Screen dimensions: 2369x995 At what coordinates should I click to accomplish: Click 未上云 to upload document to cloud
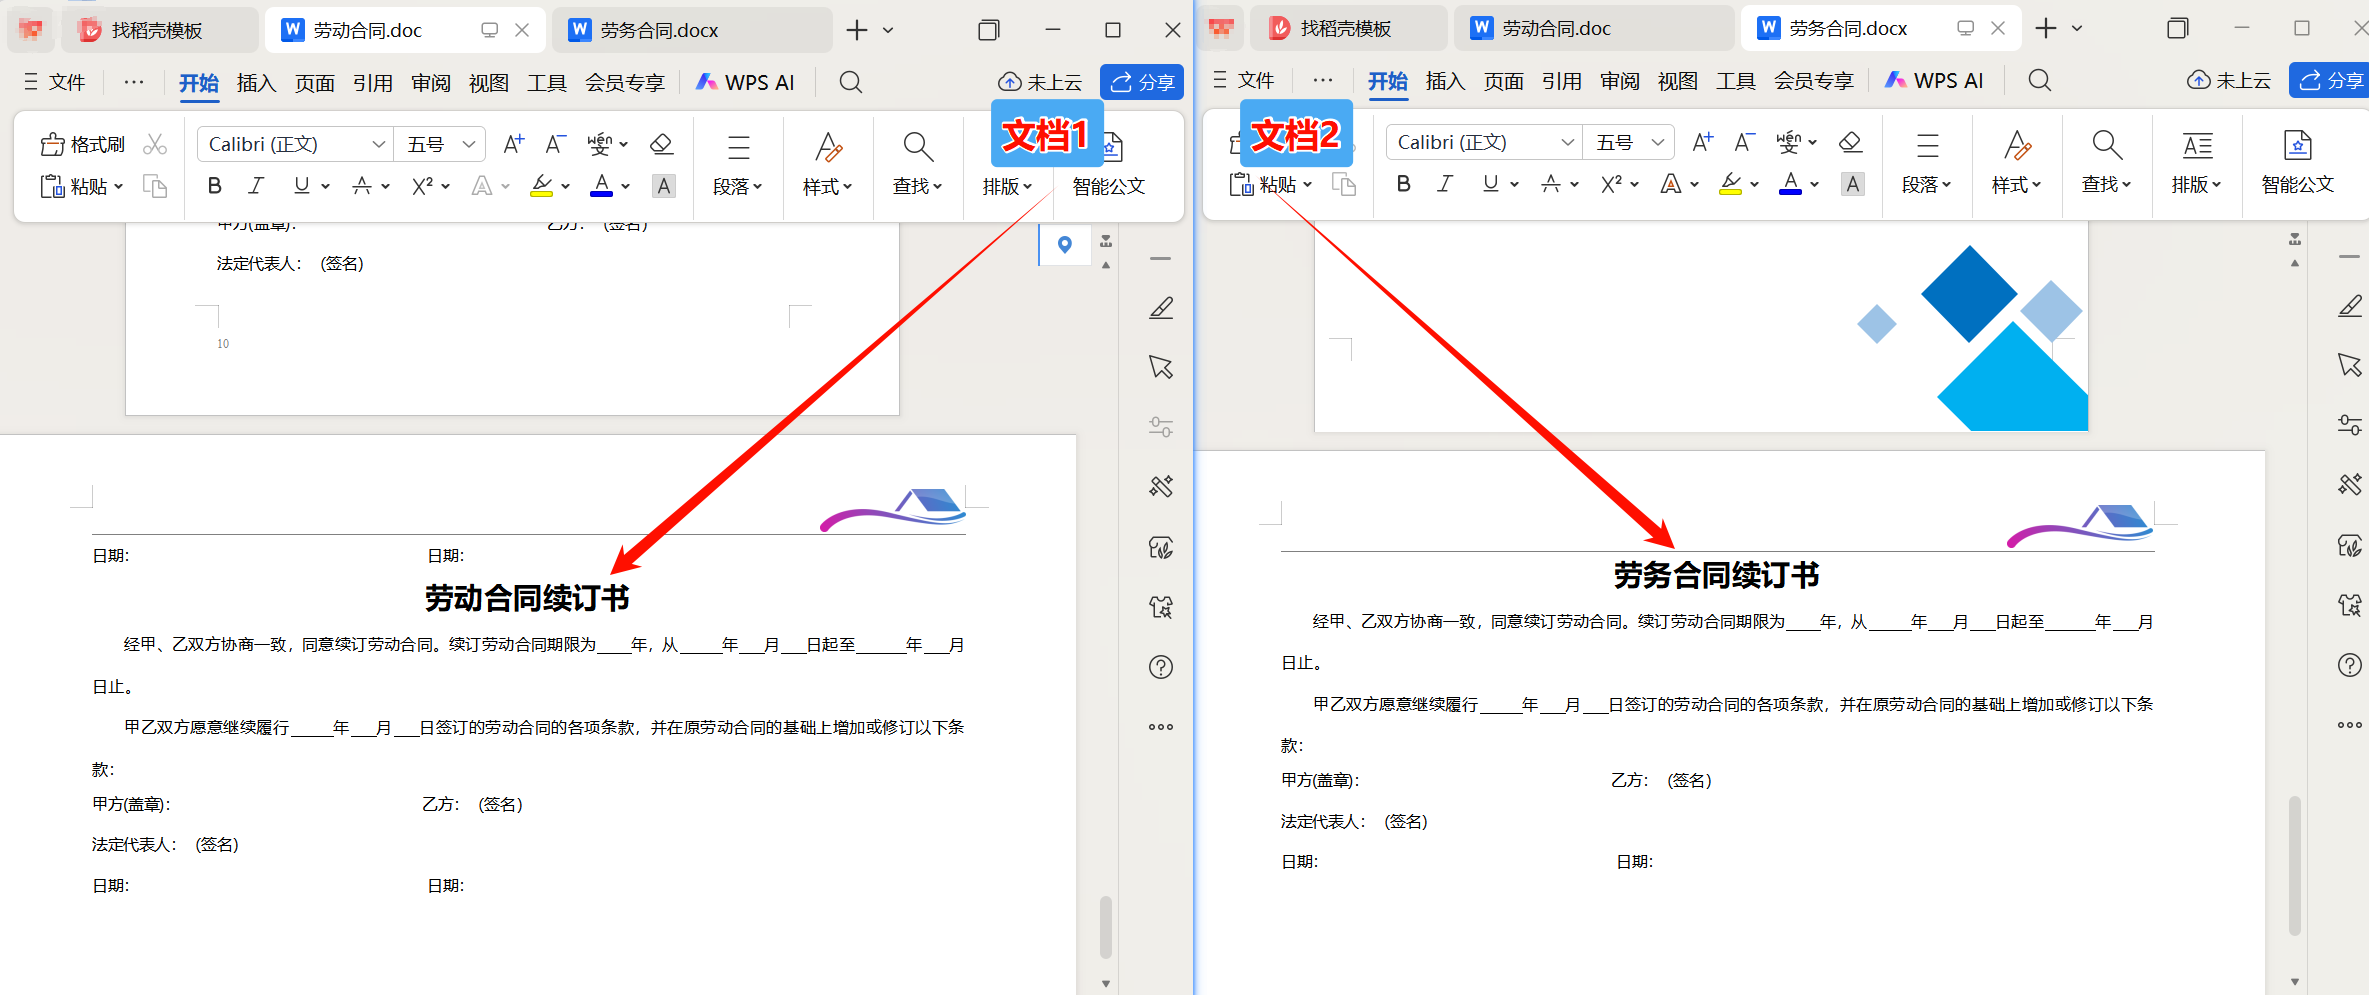click(x=1040, y=81)
